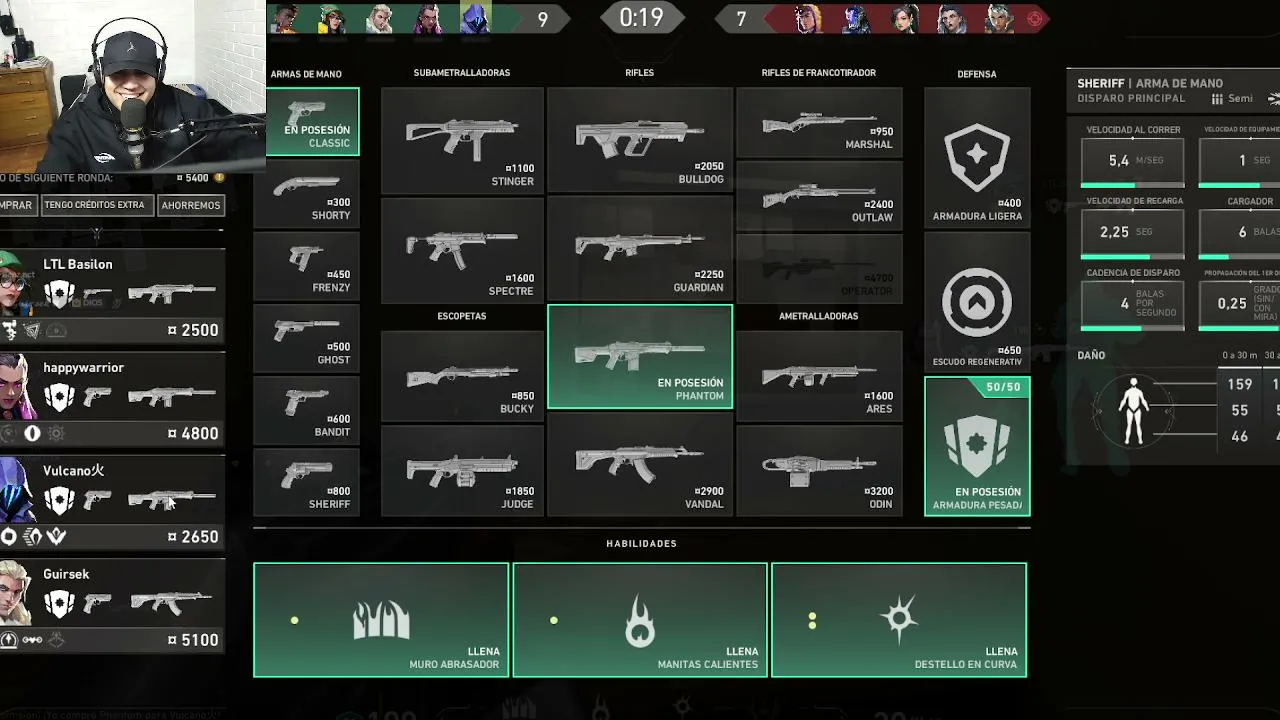Click the 159 head damage value
The image size is (1280, 720).
pos(1240,384)
